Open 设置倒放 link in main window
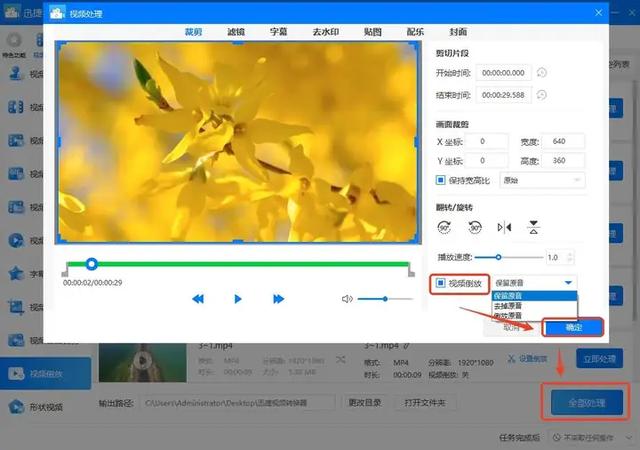 527,359
